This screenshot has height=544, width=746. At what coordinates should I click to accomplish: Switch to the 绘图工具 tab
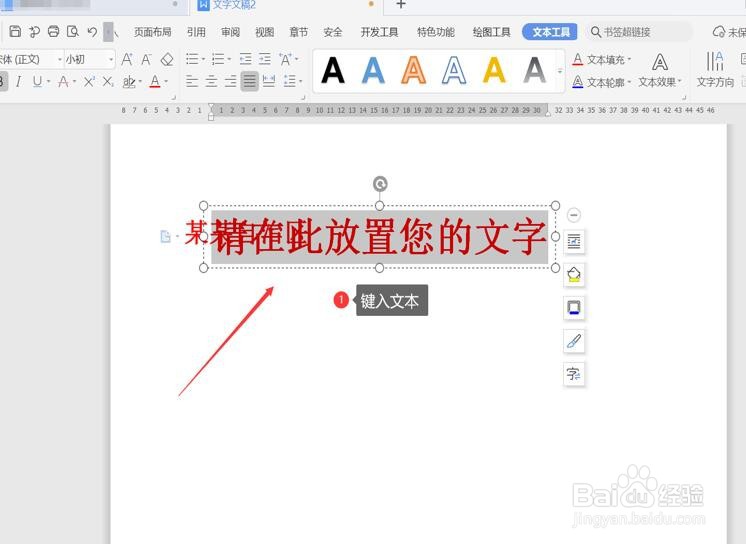click(491, 32)
